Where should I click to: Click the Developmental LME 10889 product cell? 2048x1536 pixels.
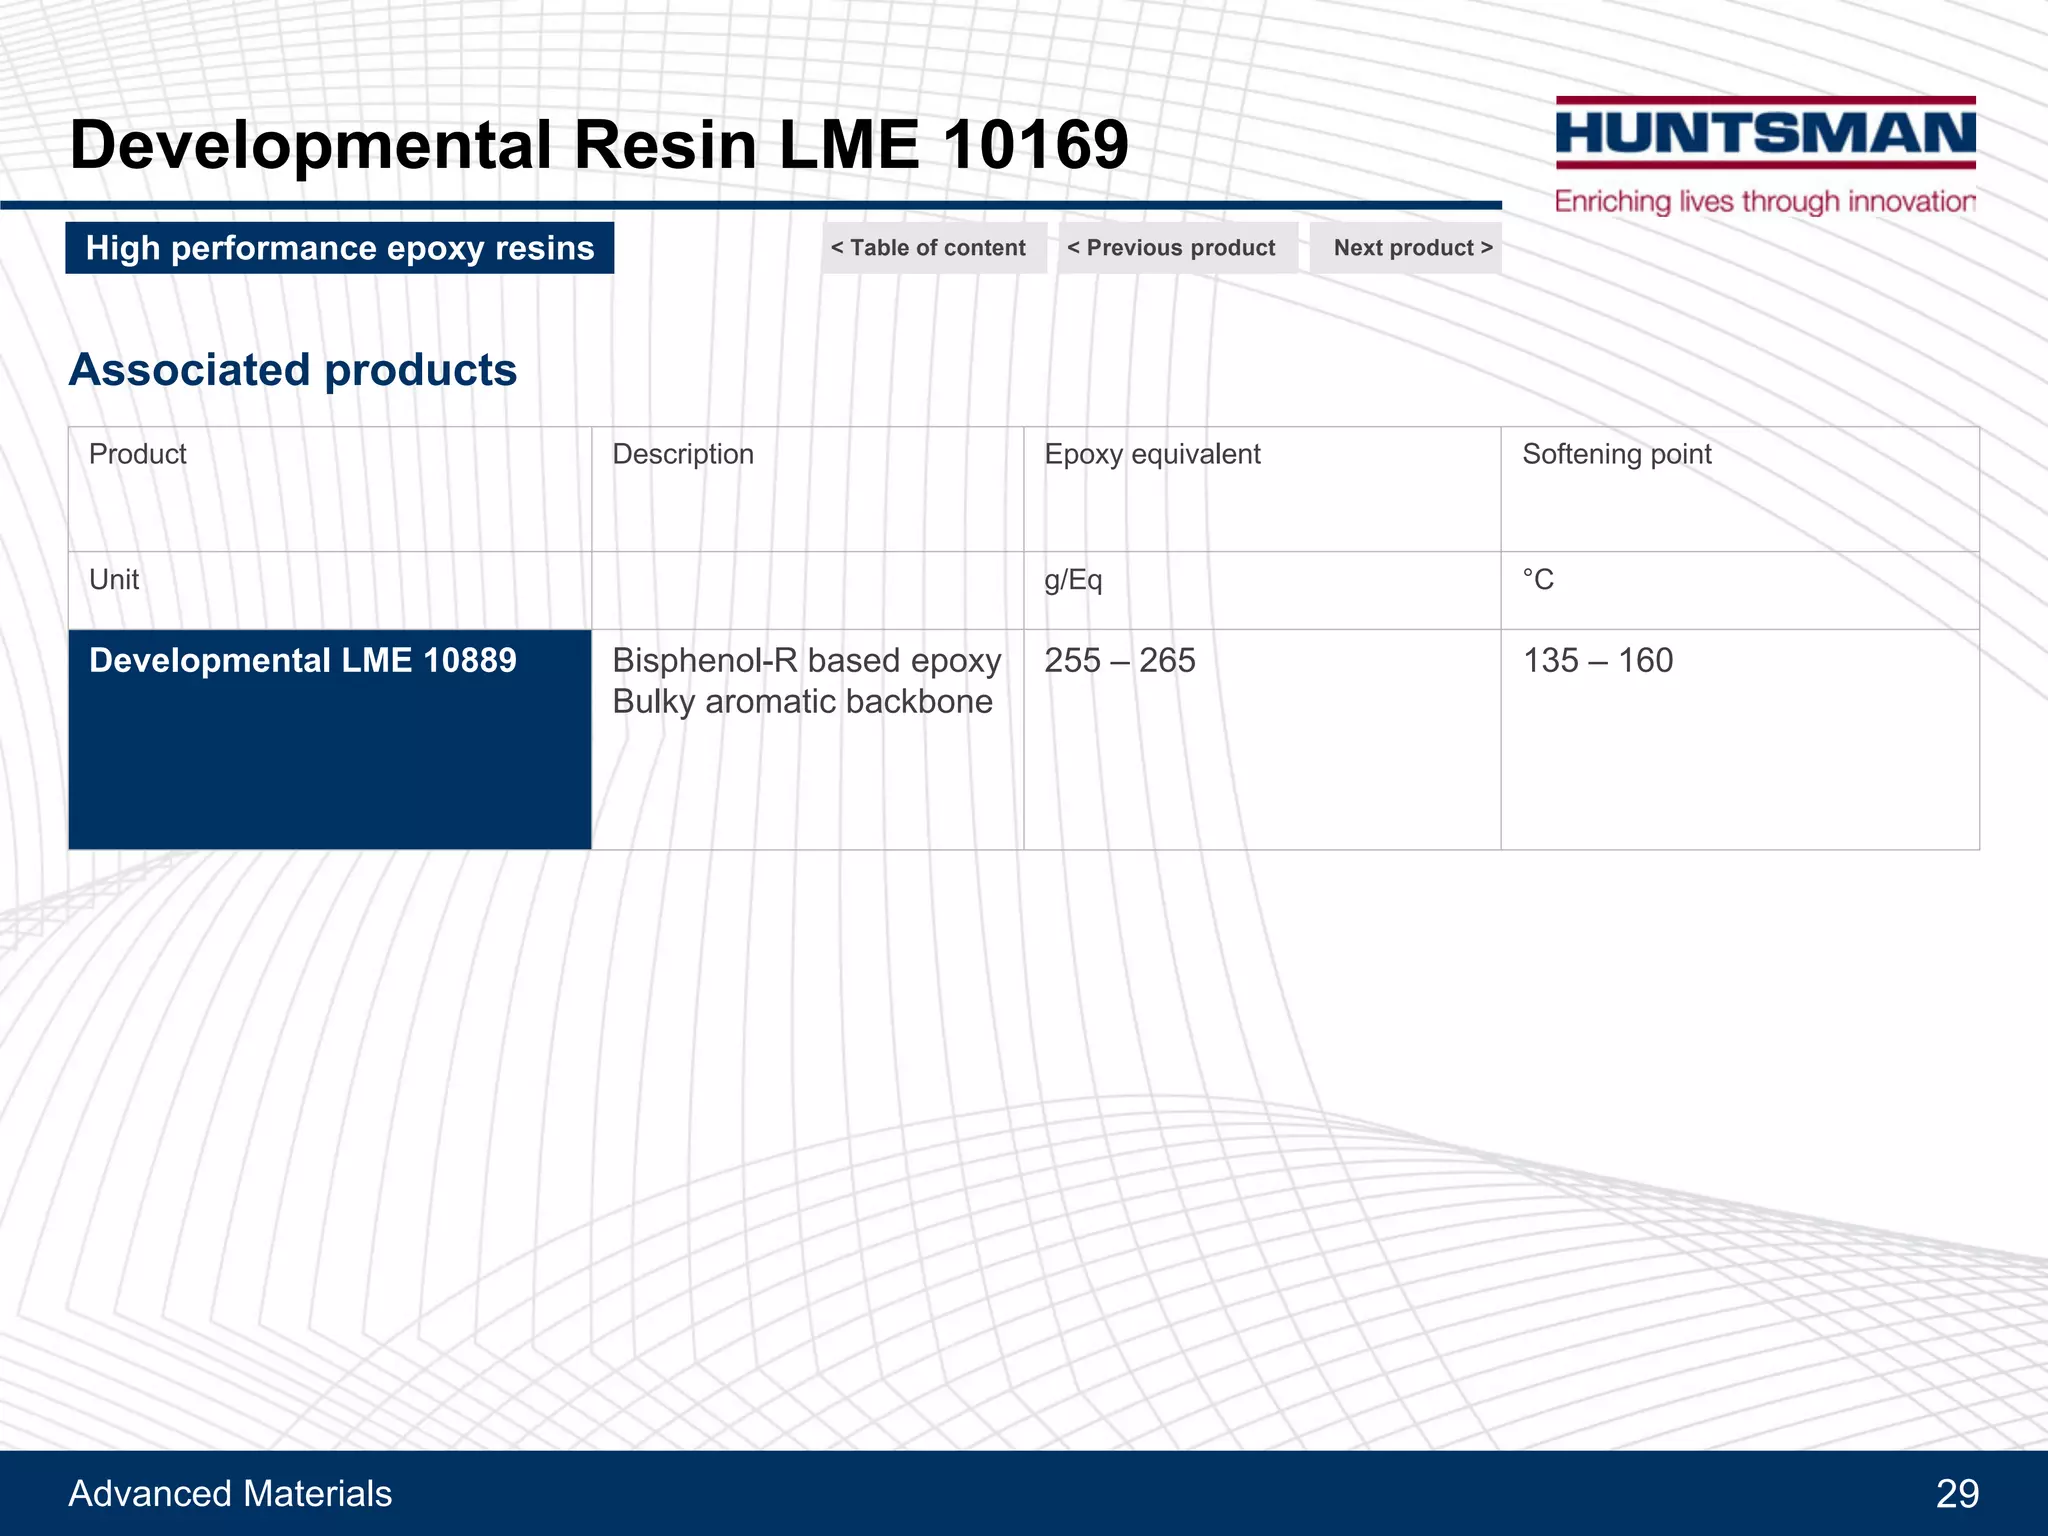click(303, 661)
